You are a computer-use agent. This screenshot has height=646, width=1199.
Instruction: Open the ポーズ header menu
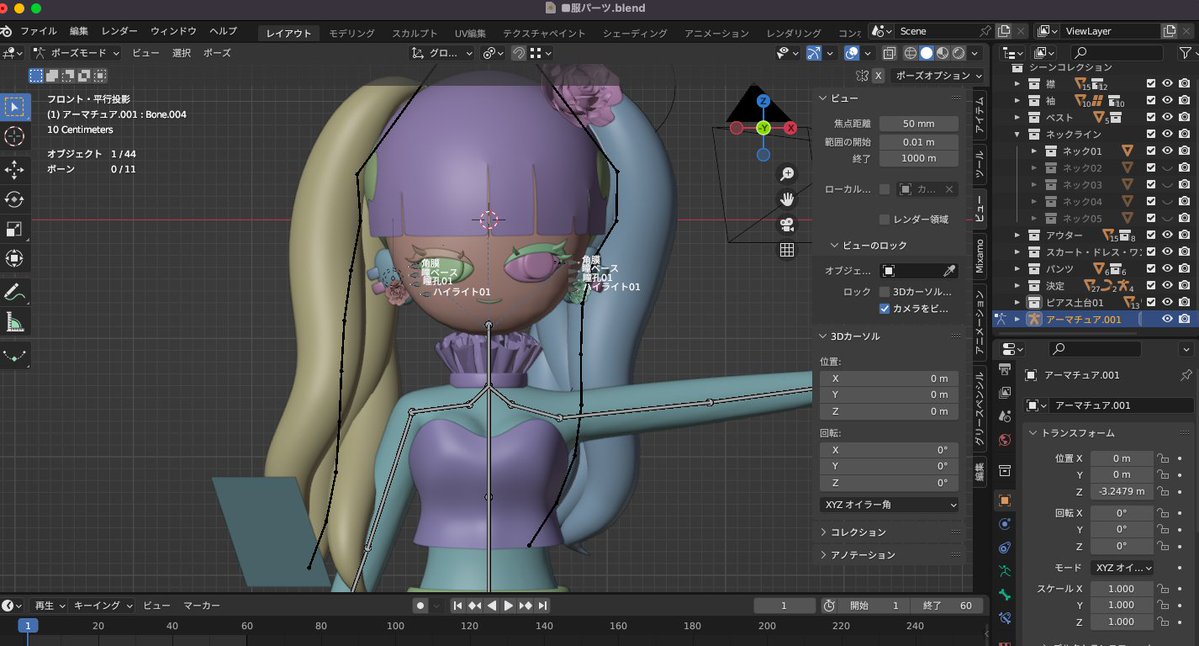pos(217,53)
